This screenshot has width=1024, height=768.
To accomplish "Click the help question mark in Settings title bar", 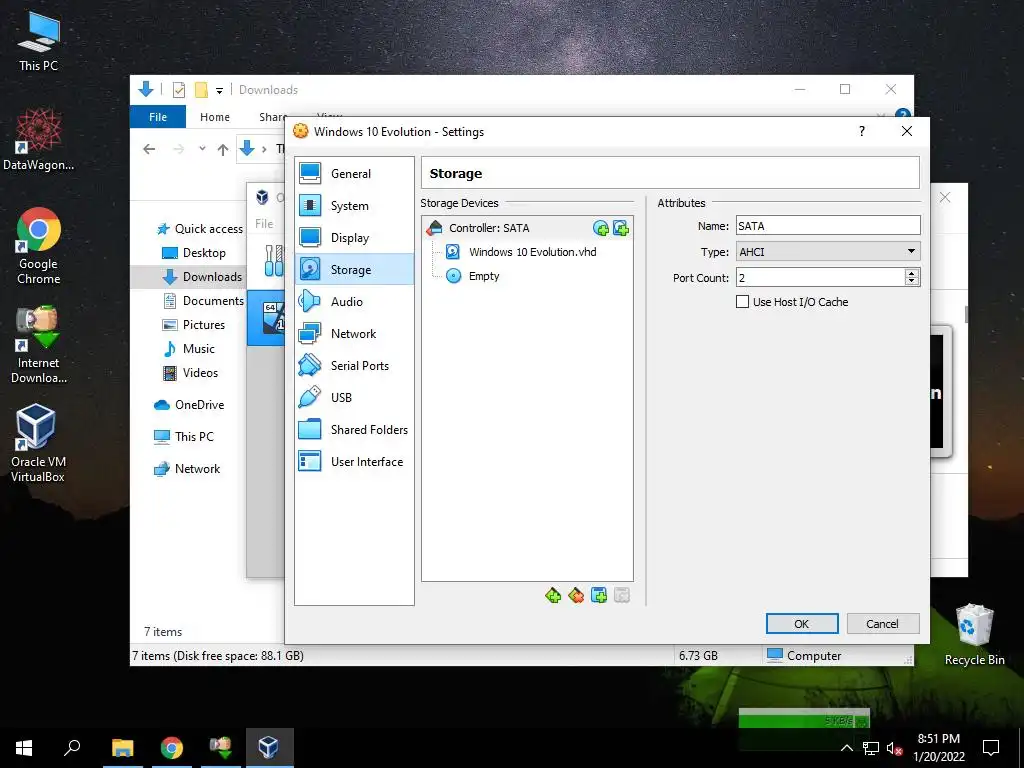I will click(x=862, y=131).
